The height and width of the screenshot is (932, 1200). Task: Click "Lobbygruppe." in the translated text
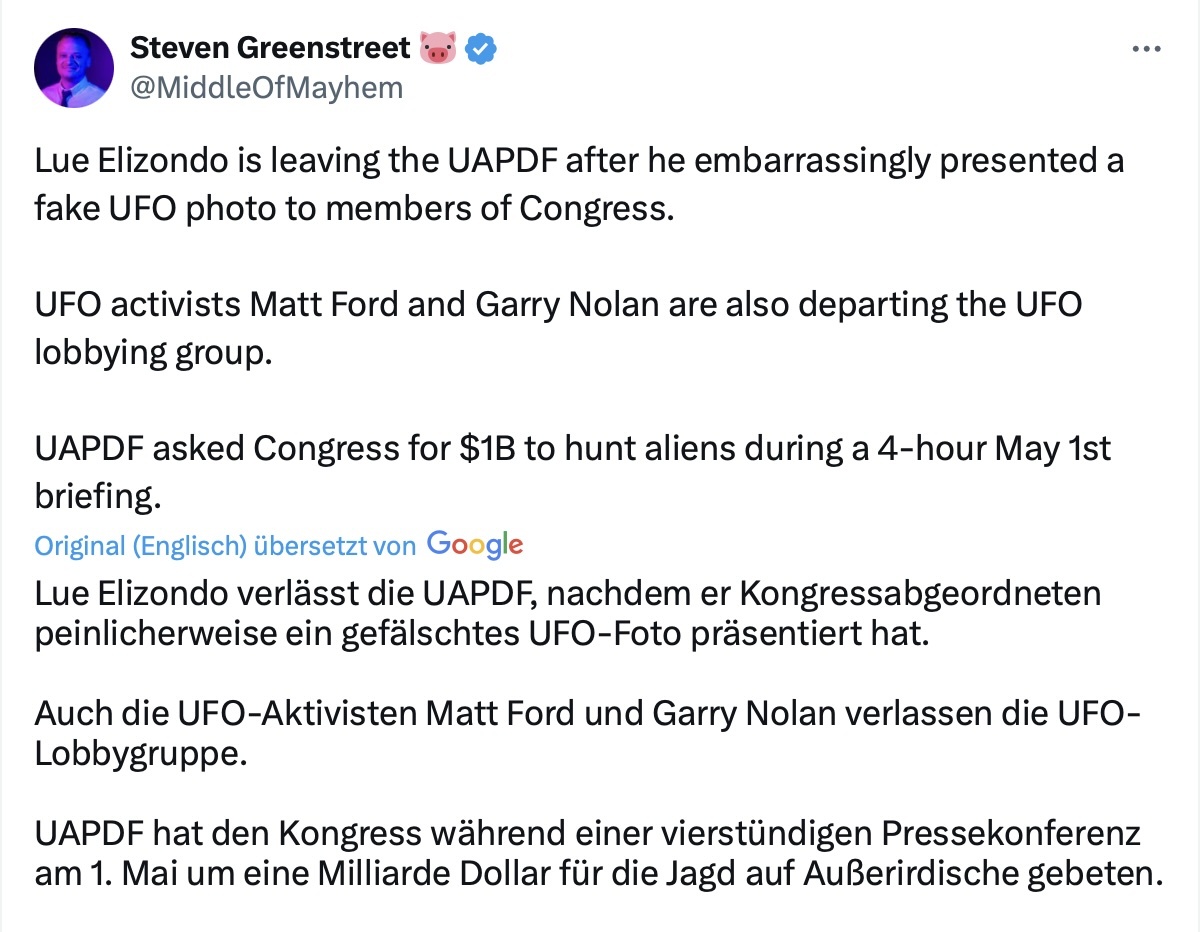click(140, 753)
